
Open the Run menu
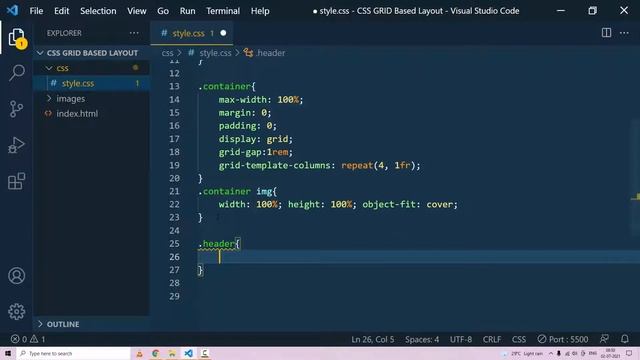click(x=187, y=11)
